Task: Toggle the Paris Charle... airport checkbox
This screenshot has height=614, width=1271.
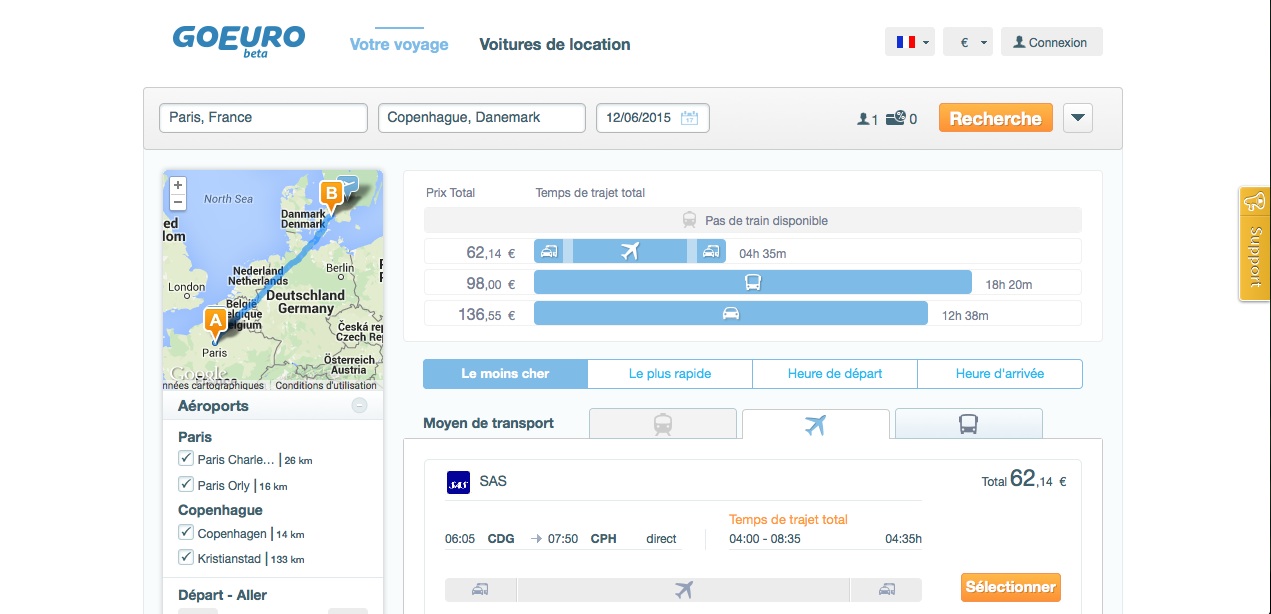Action: point(185,459)
